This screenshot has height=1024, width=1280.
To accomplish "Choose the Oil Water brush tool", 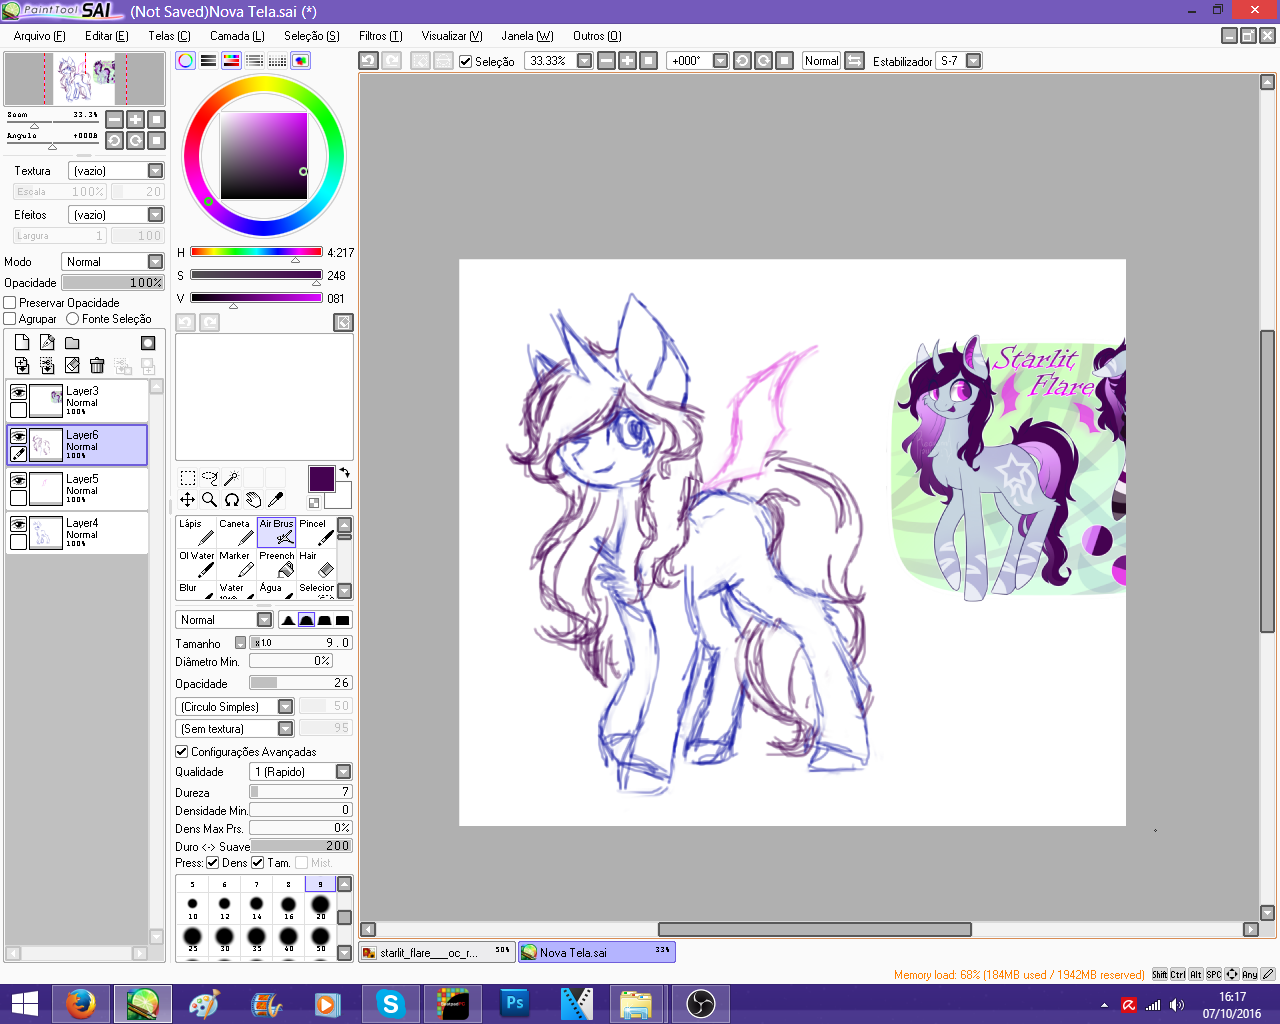I will click(x=196, y=564).
